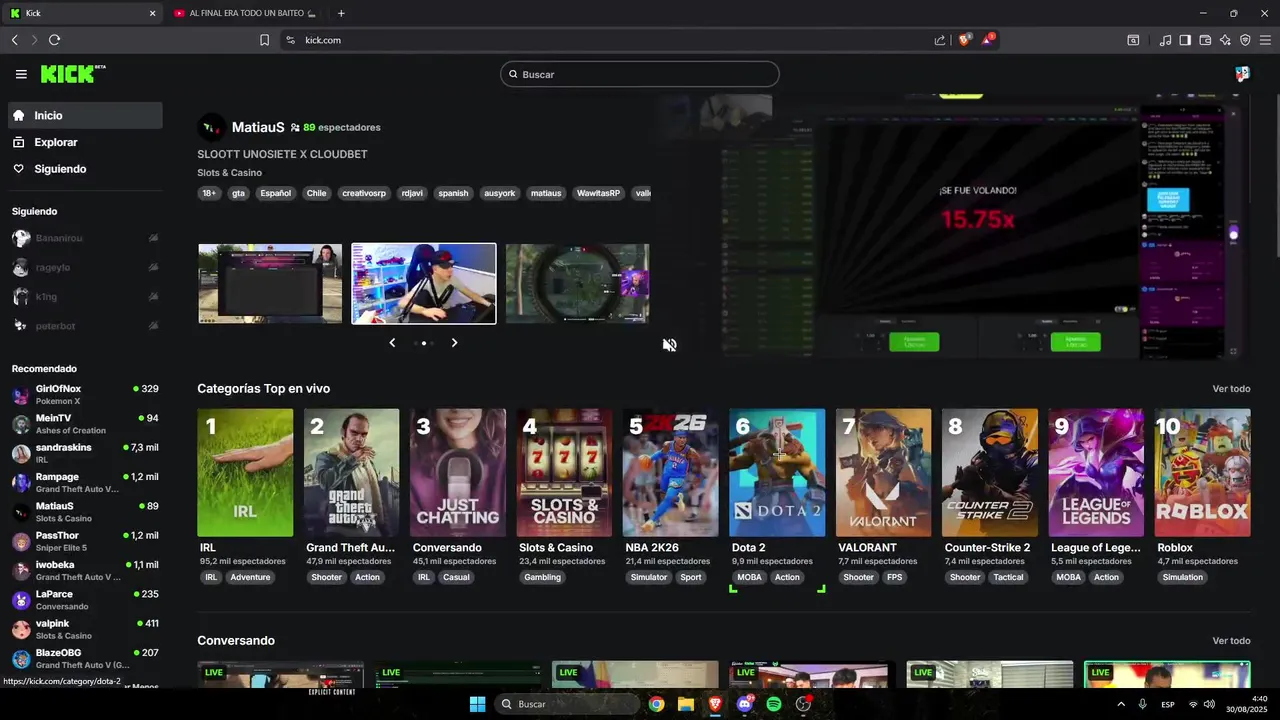Go back in browser history
Image resolution: width=1280 pixels, height=720 pixels.
(x=14, y=40)
